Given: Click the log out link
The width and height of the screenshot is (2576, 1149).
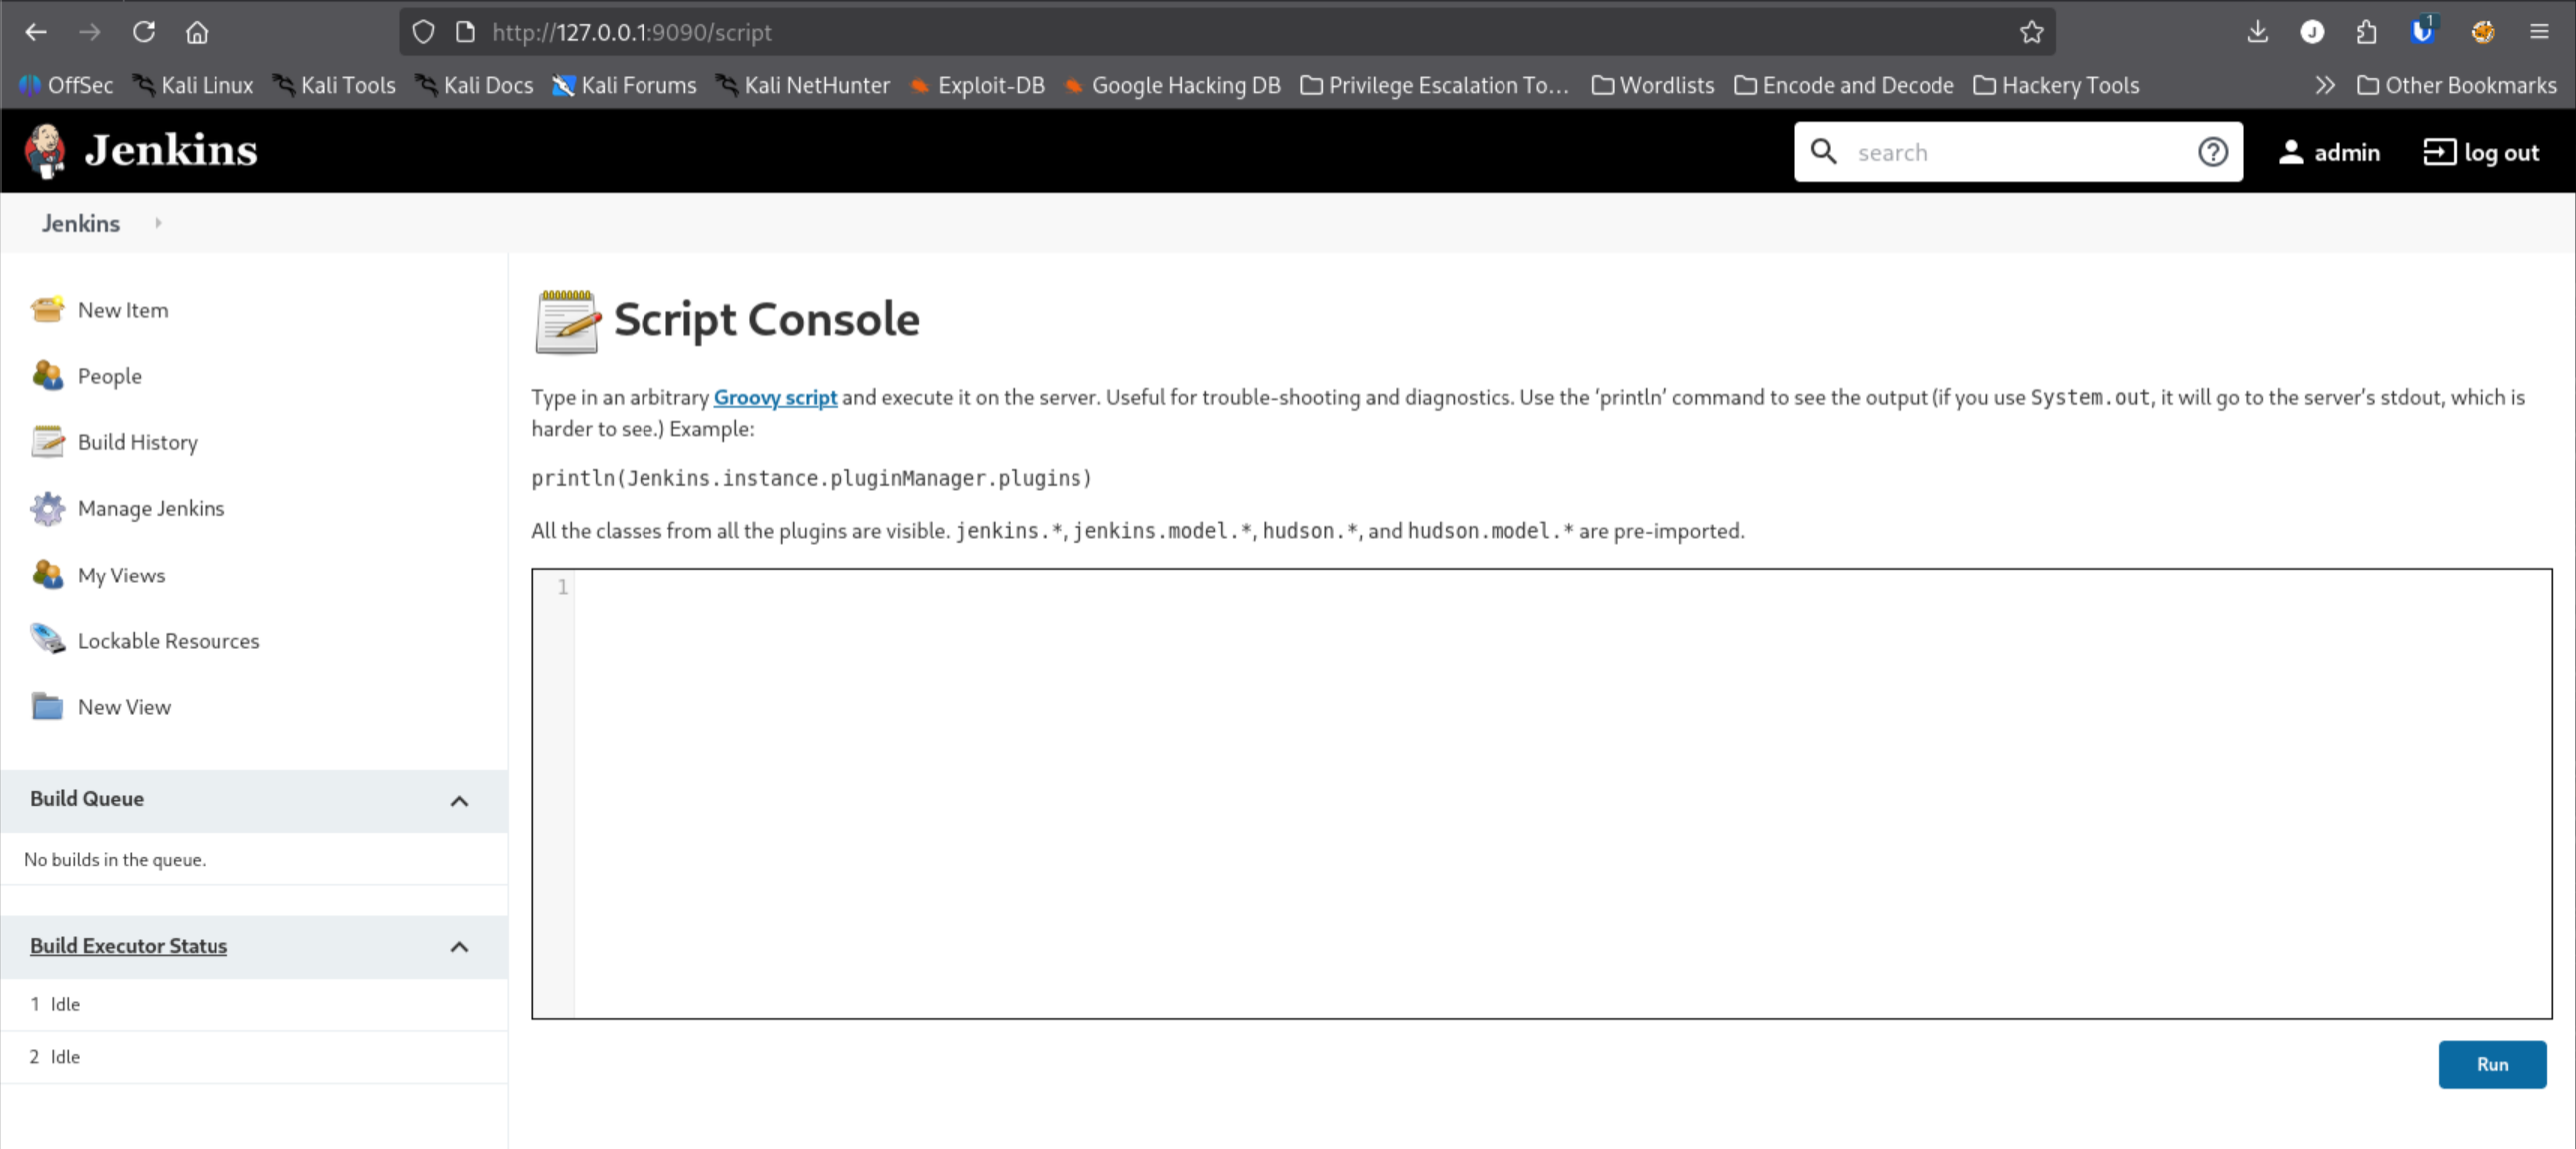Looking at the screenshot, I should tap(2481, 152).
